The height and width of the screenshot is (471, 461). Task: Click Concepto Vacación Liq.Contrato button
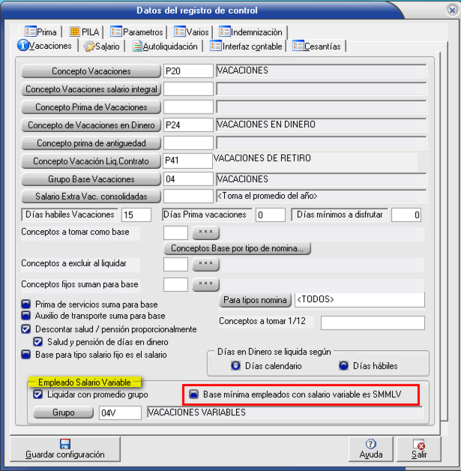point(91,161)
